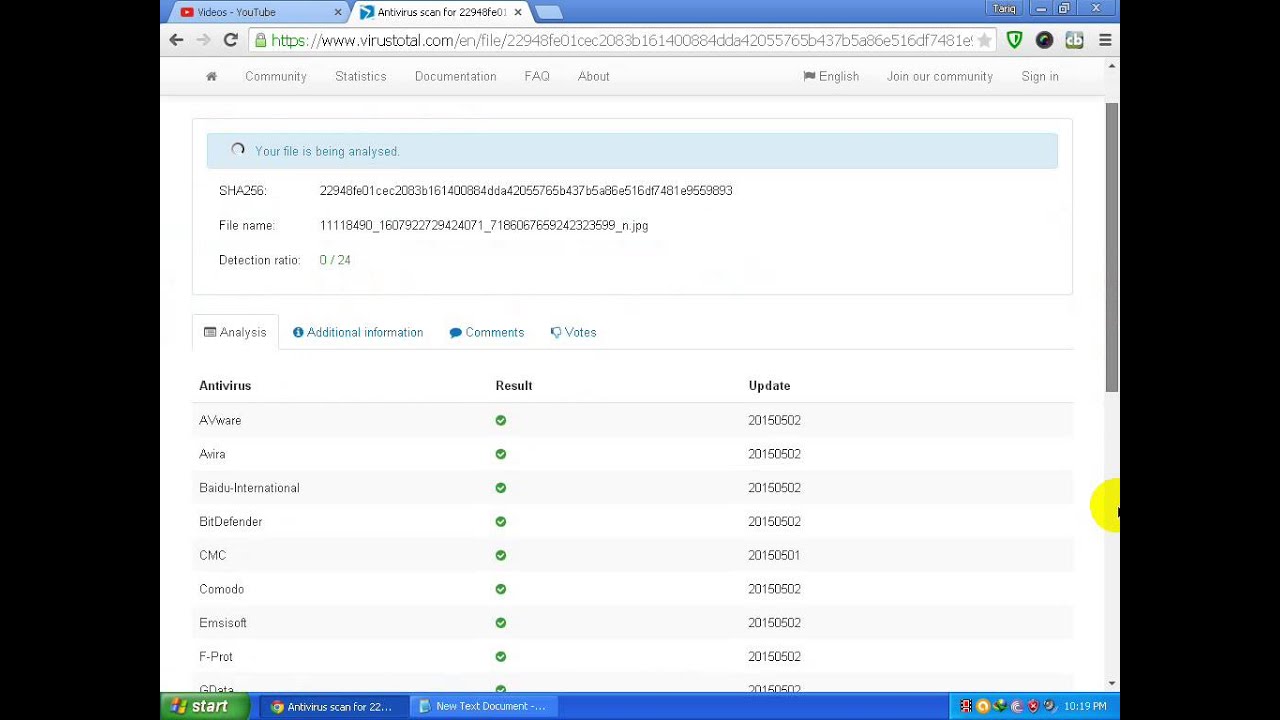Click the Comodo antivirus name
This screenshot has height=720, width=1280.
[222, 589]
